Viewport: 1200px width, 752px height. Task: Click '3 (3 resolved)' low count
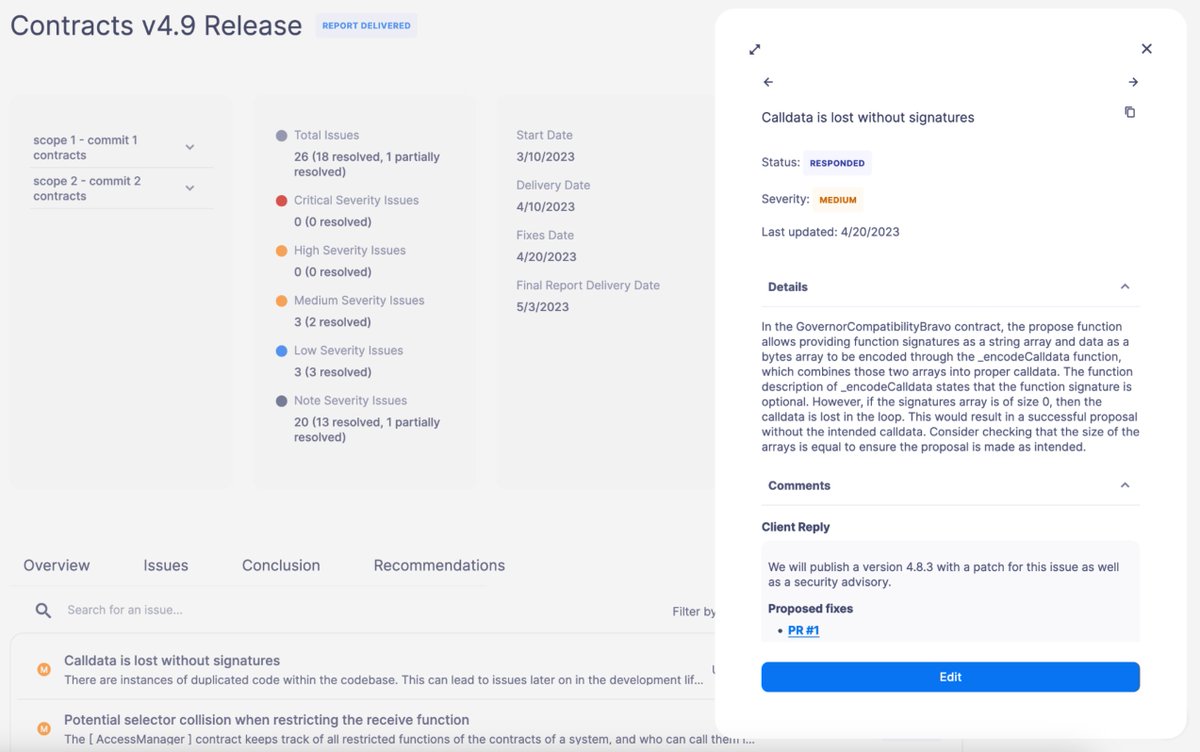332,372
